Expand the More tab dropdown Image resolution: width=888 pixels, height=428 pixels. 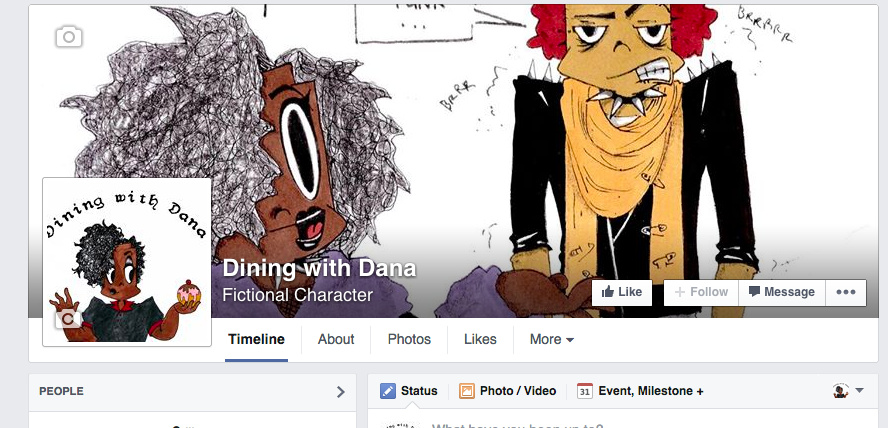[552, 339]
